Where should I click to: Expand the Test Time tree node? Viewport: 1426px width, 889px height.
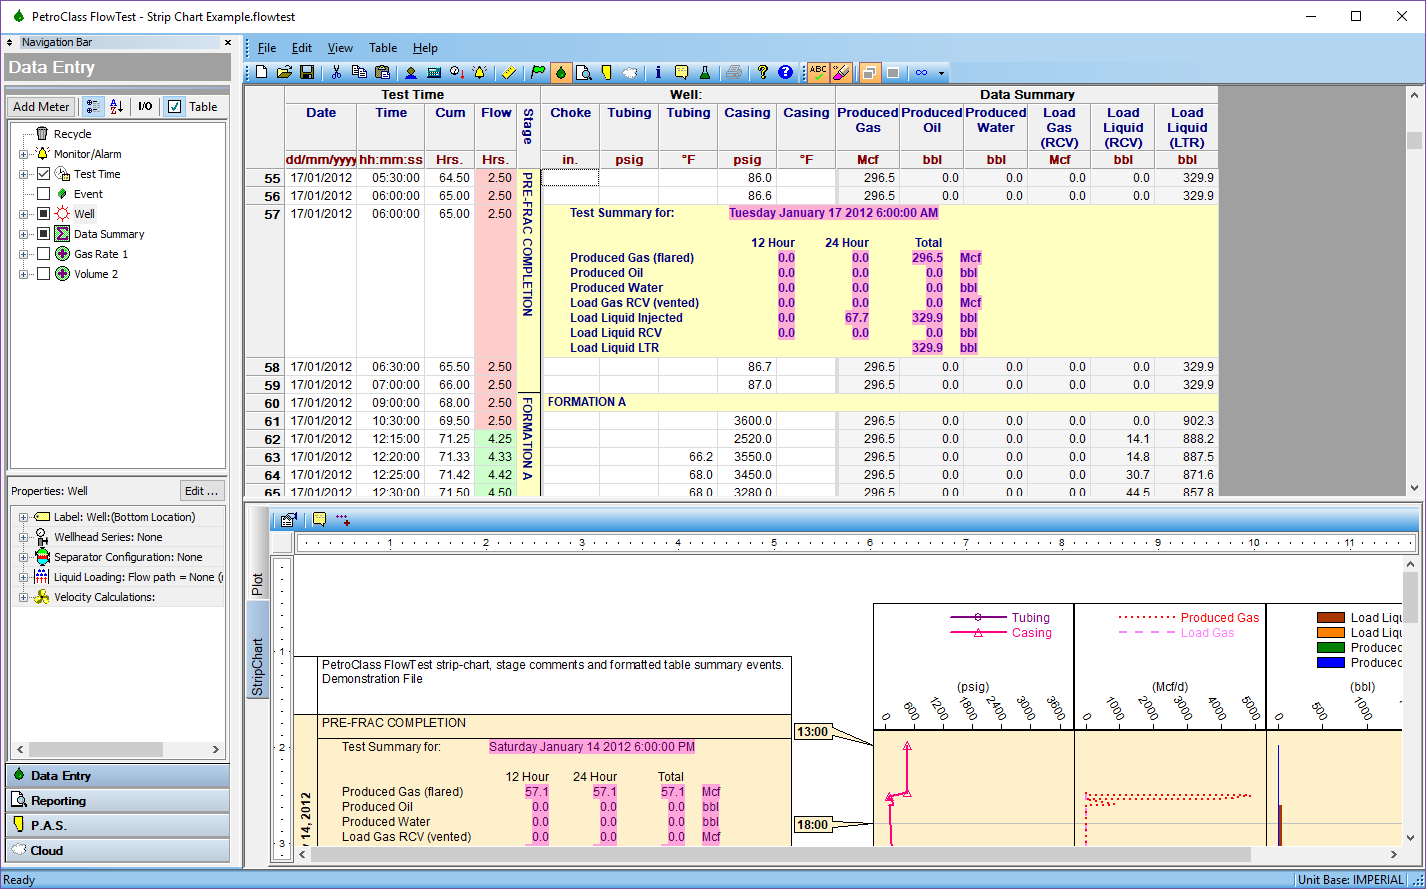point(23,174)
